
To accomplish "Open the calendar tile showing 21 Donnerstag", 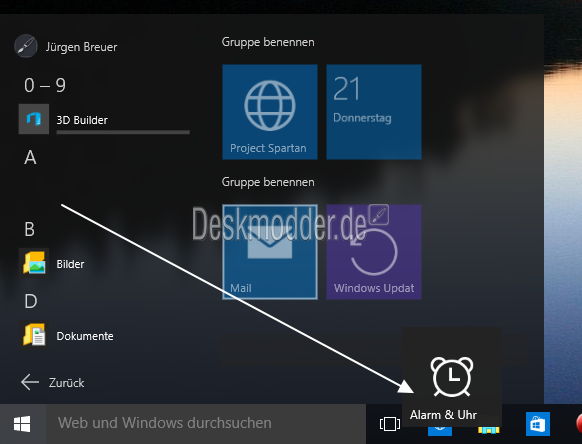I will 374,112.
